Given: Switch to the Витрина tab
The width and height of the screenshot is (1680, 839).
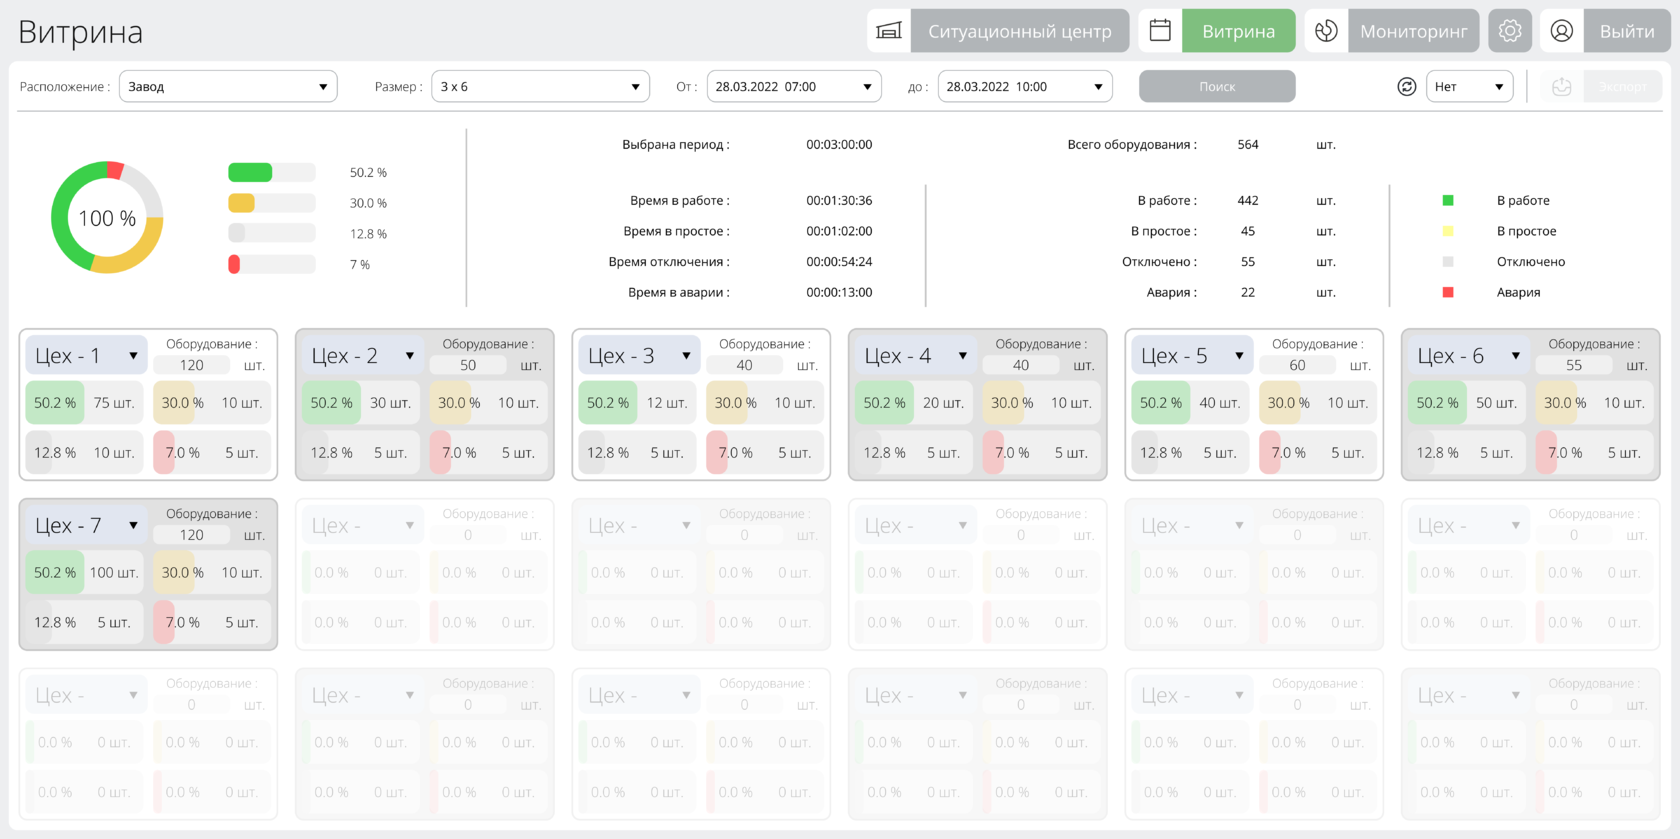Looking at the screenshot, I should click(x=1239, y=31).
